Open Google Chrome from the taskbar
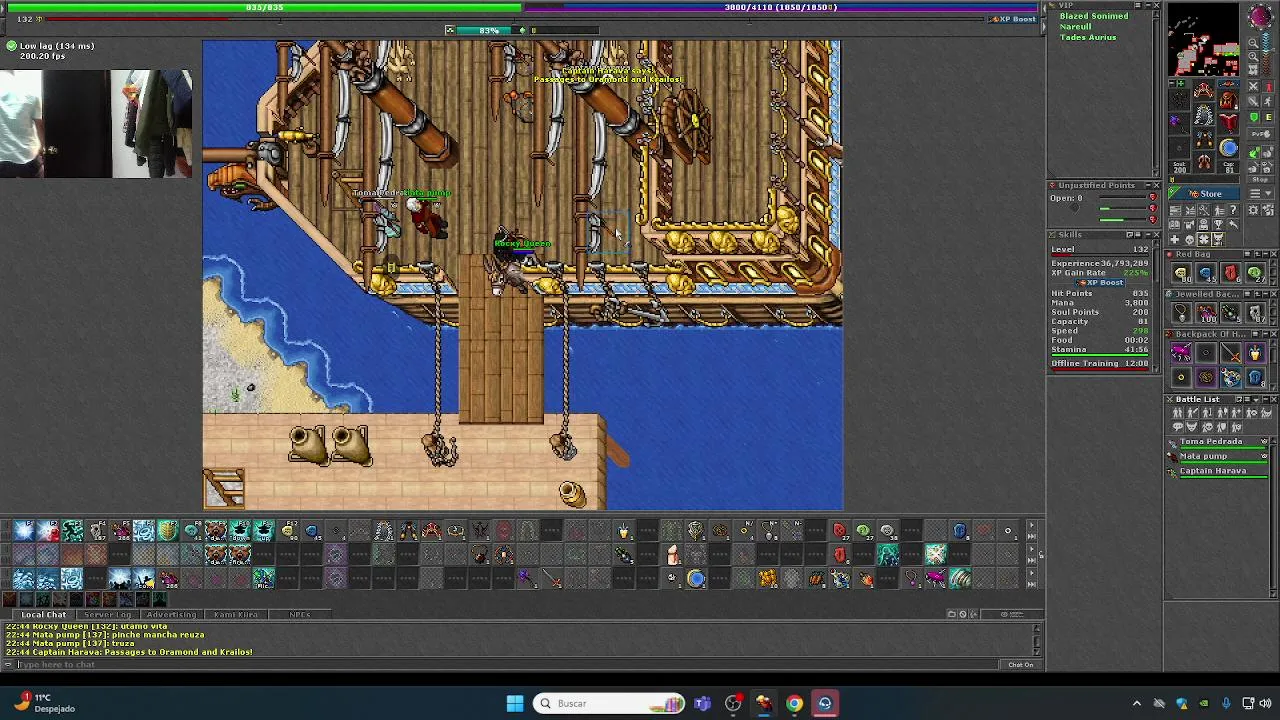 pos(794,703)
